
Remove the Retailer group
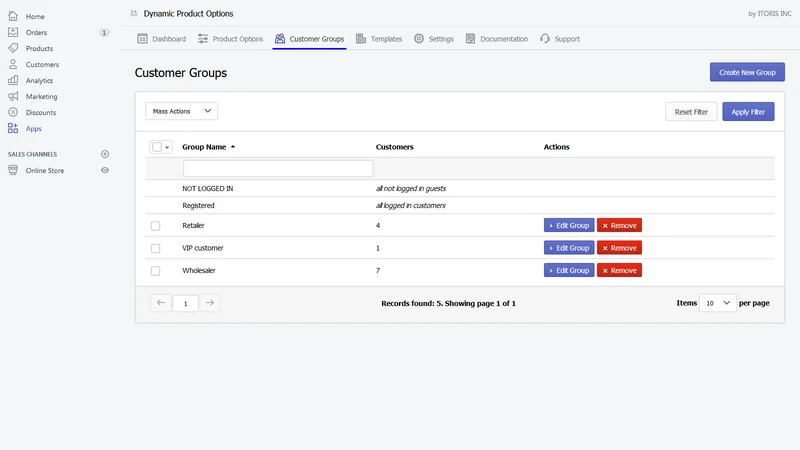tap(619, 226)
